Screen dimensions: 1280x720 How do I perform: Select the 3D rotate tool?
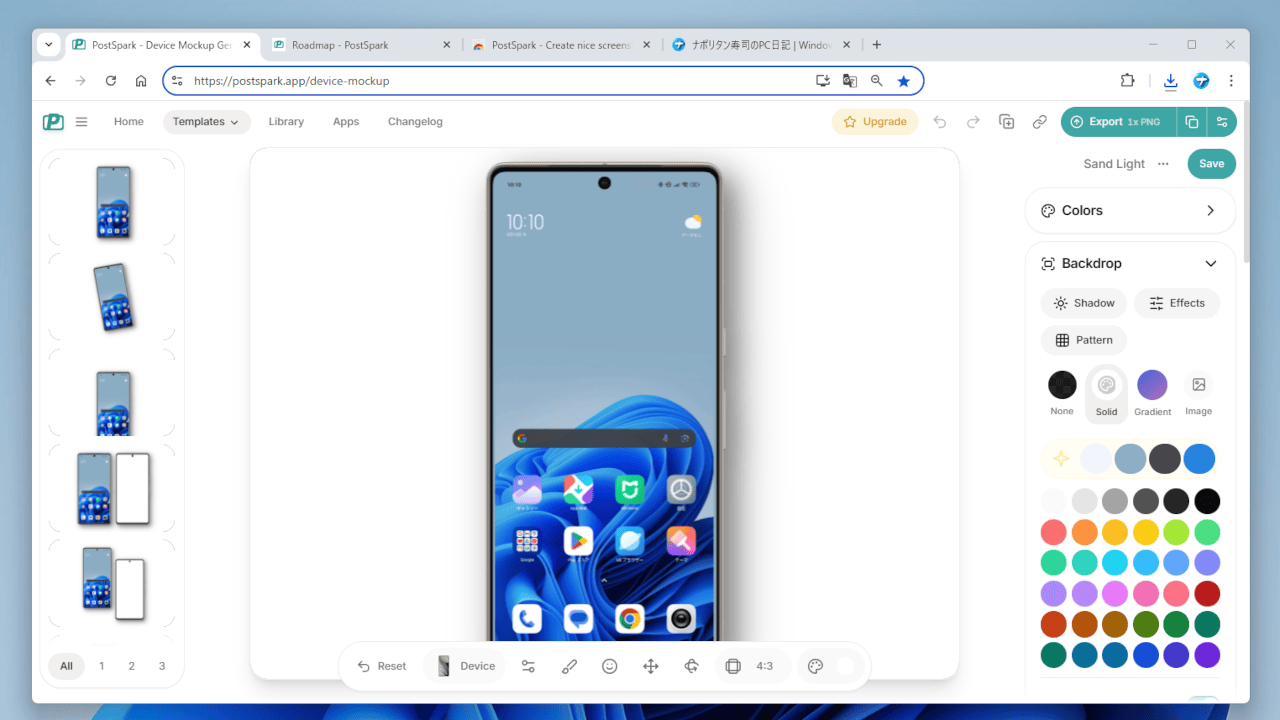tap(691, 666)
